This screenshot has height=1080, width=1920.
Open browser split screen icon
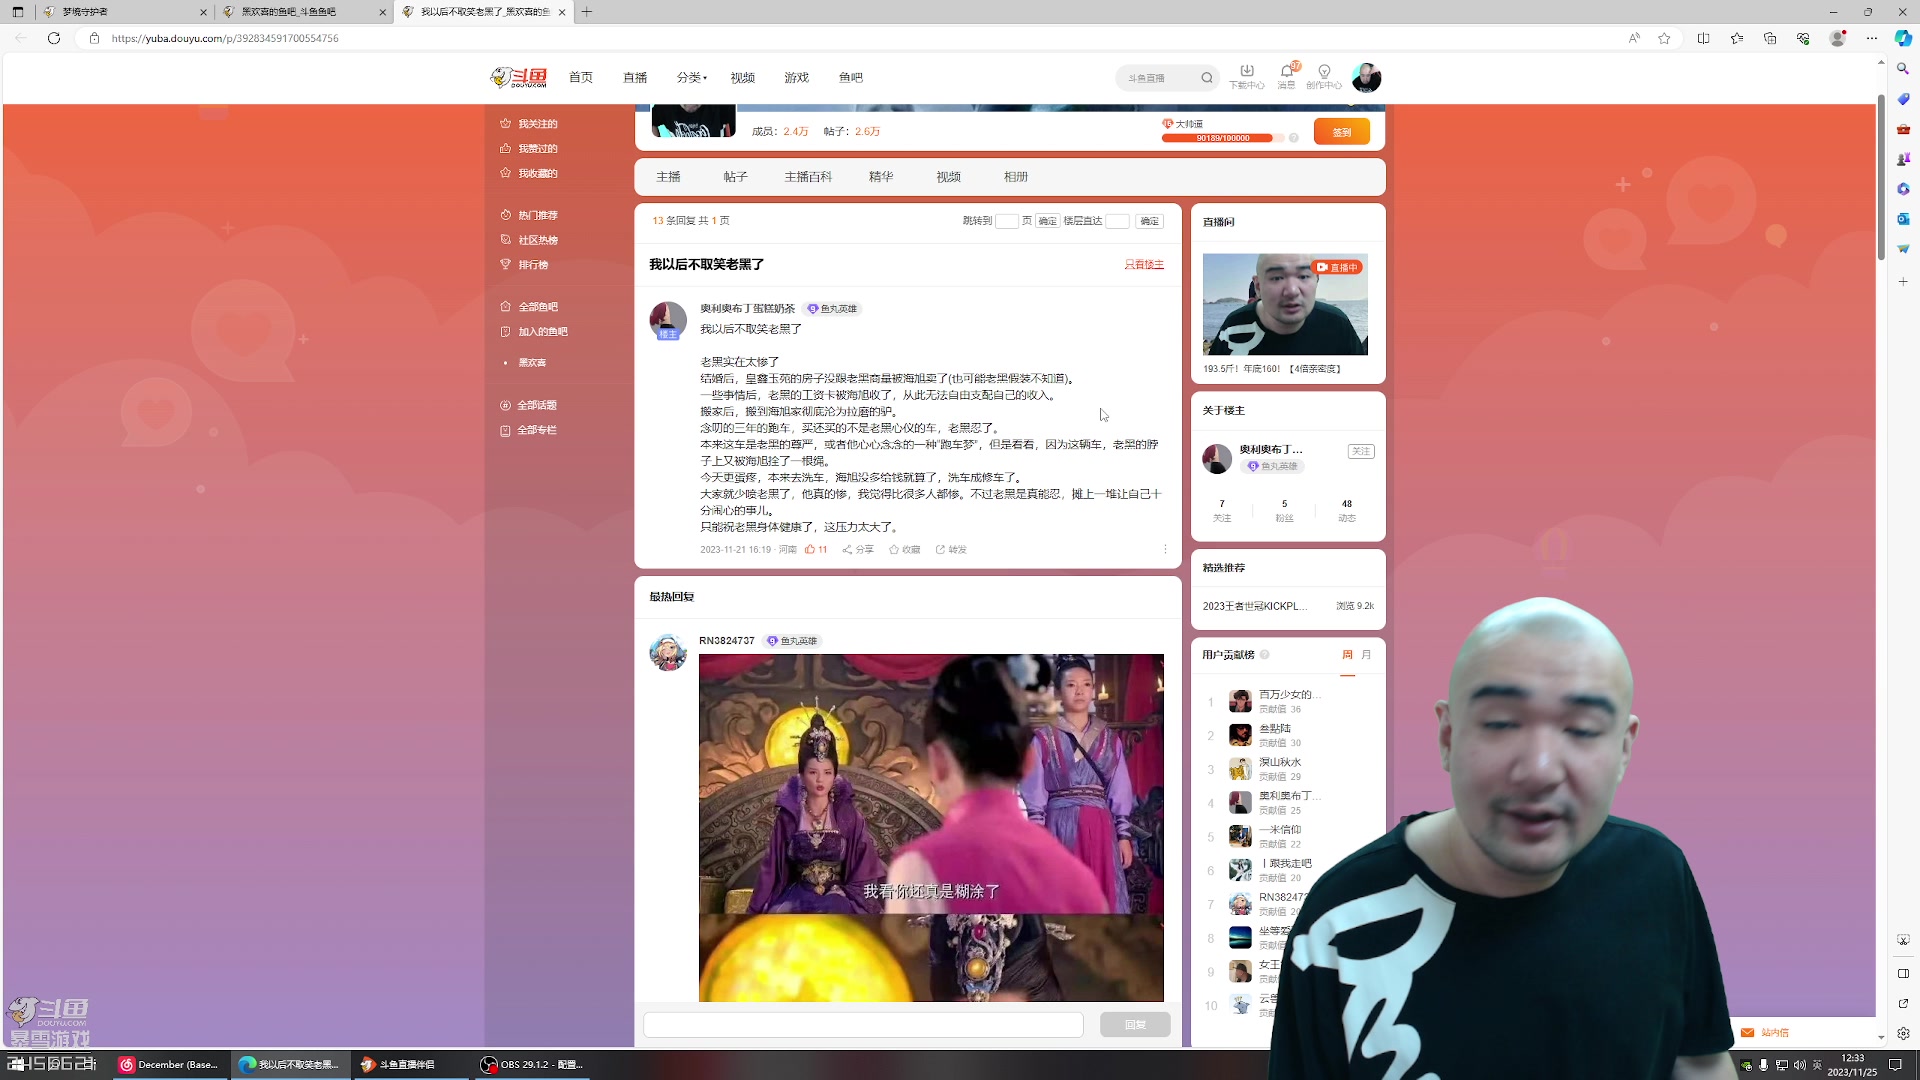[1704, 38]
